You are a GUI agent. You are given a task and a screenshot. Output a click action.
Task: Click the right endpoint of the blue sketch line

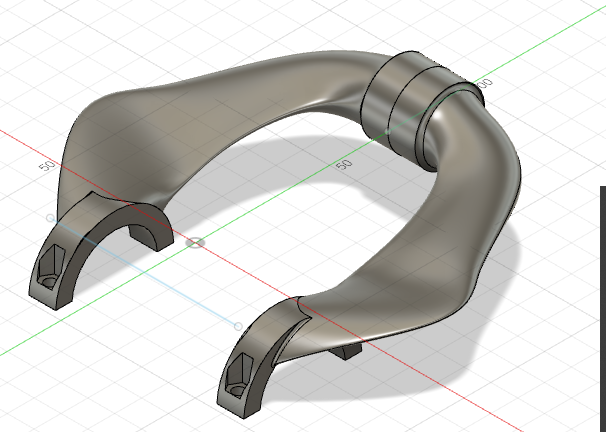point(238,326)
